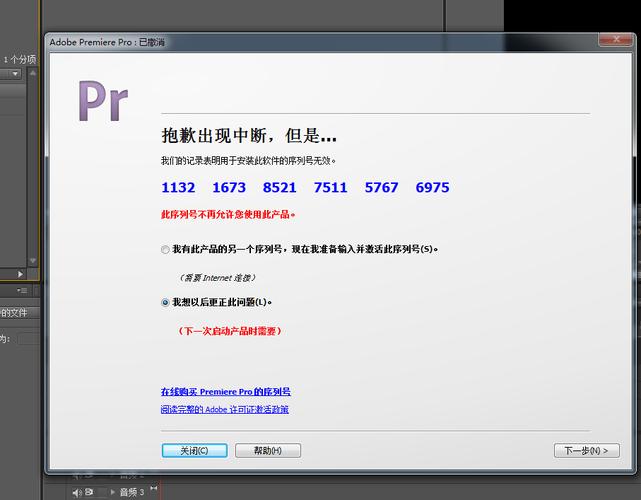Click the 帮助(H) help button
The width and height of the screenshot is (641, 500).
click(x=268, y=451)
